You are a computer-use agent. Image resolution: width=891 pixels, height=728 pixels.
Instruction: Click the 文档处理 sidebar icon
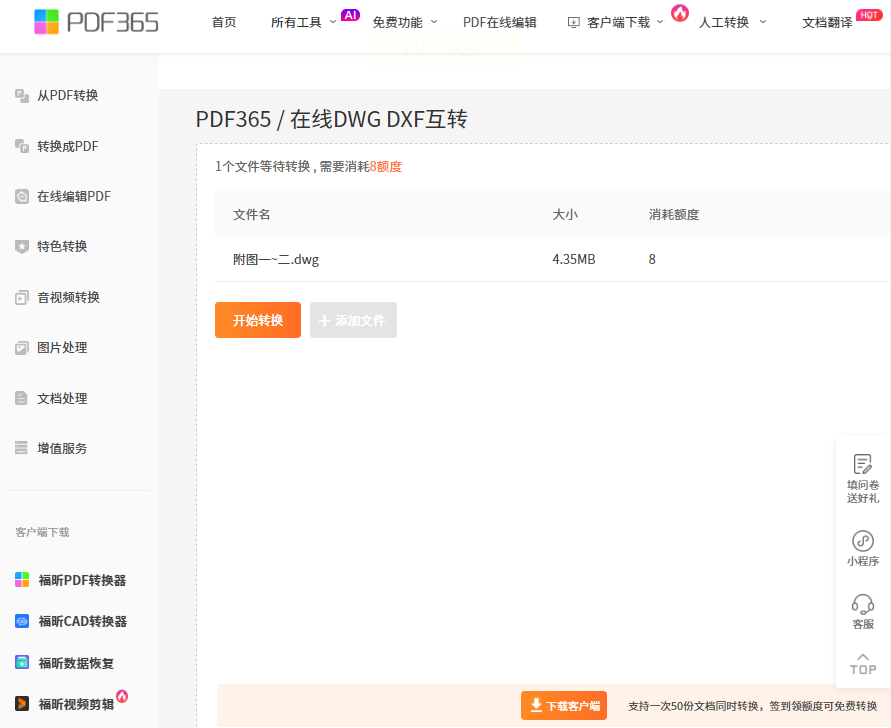(x=22, y=398)
